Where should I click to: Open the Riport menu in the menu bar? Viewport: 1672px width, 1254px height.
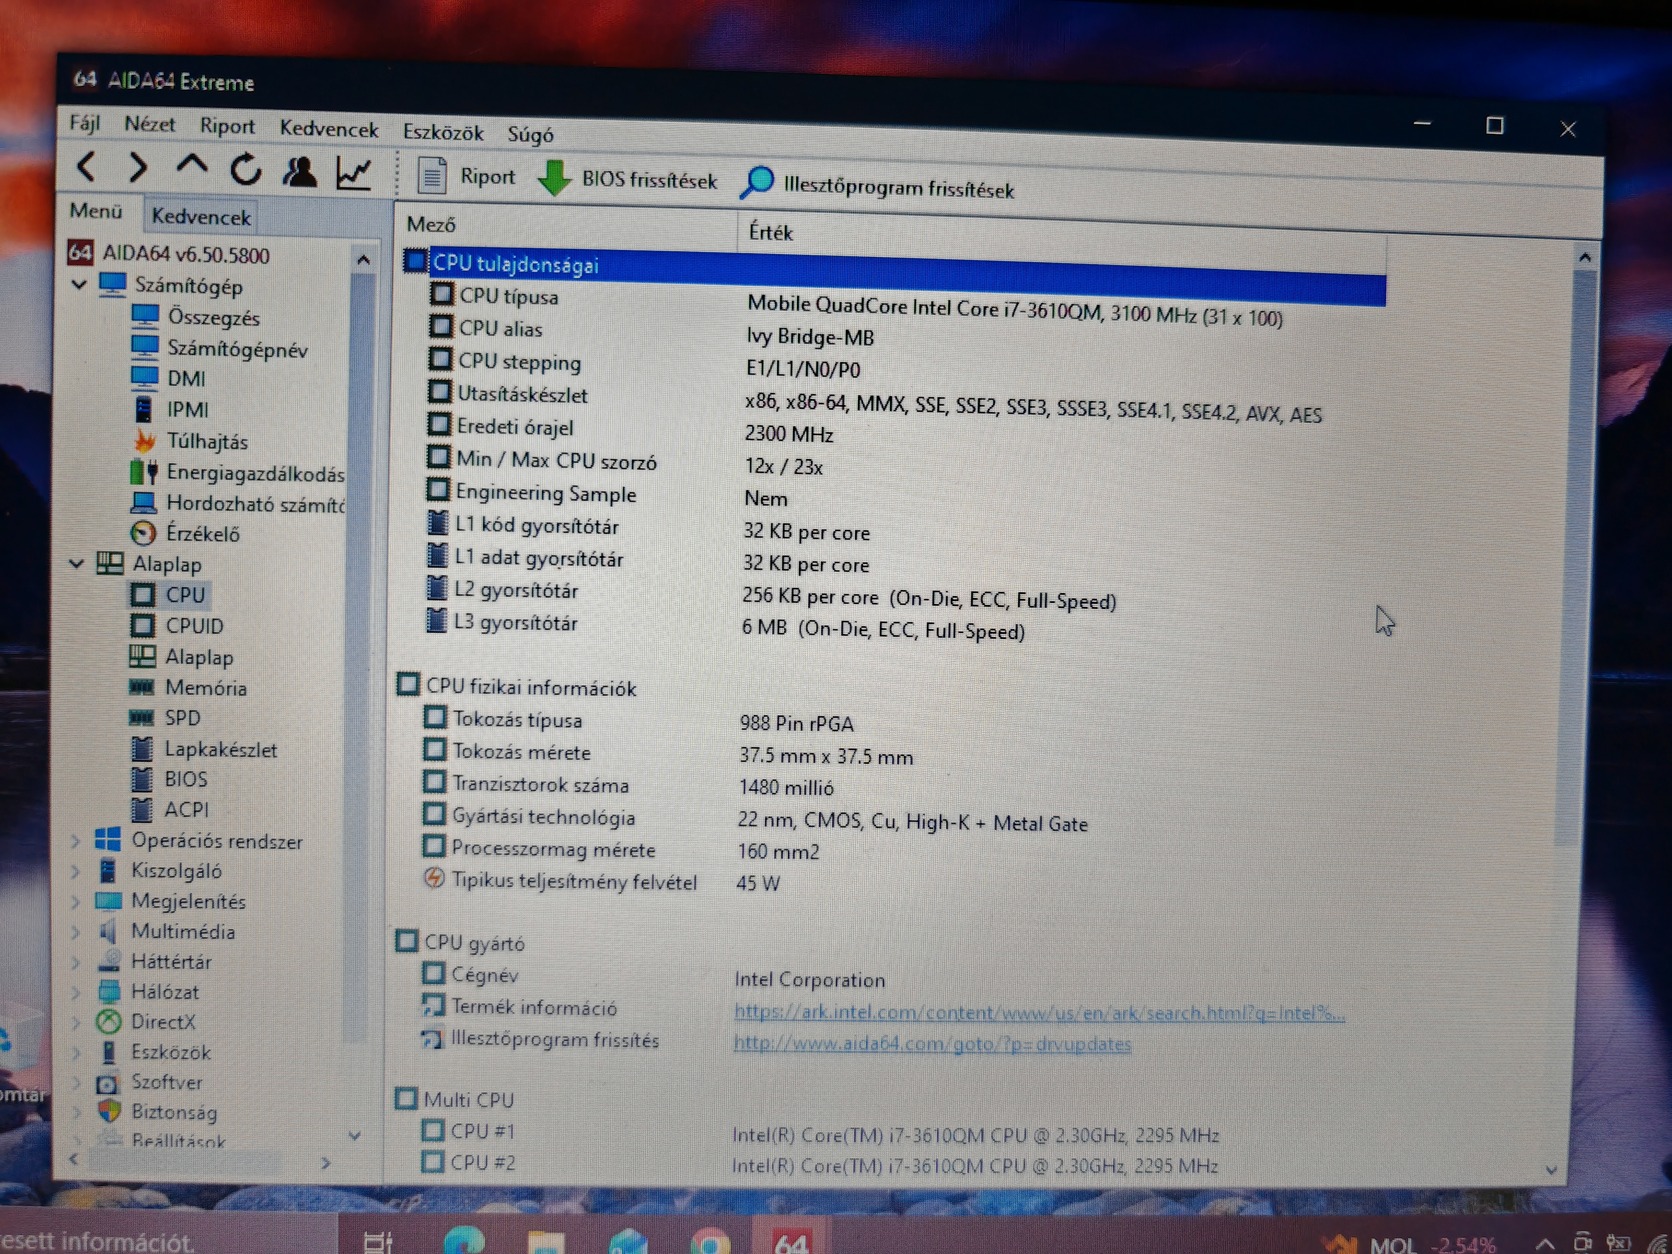point(227,126)
